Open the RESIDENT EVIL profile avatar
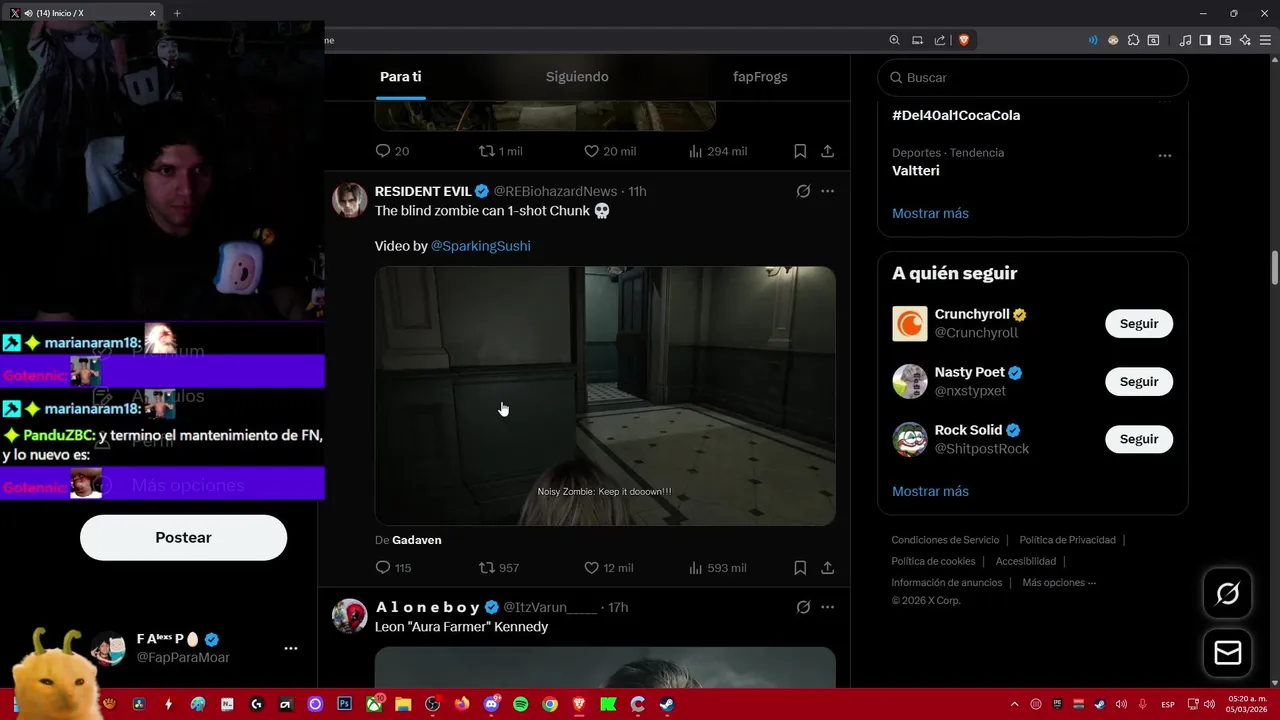This screenshot has height=720, width=1280. 350,200
